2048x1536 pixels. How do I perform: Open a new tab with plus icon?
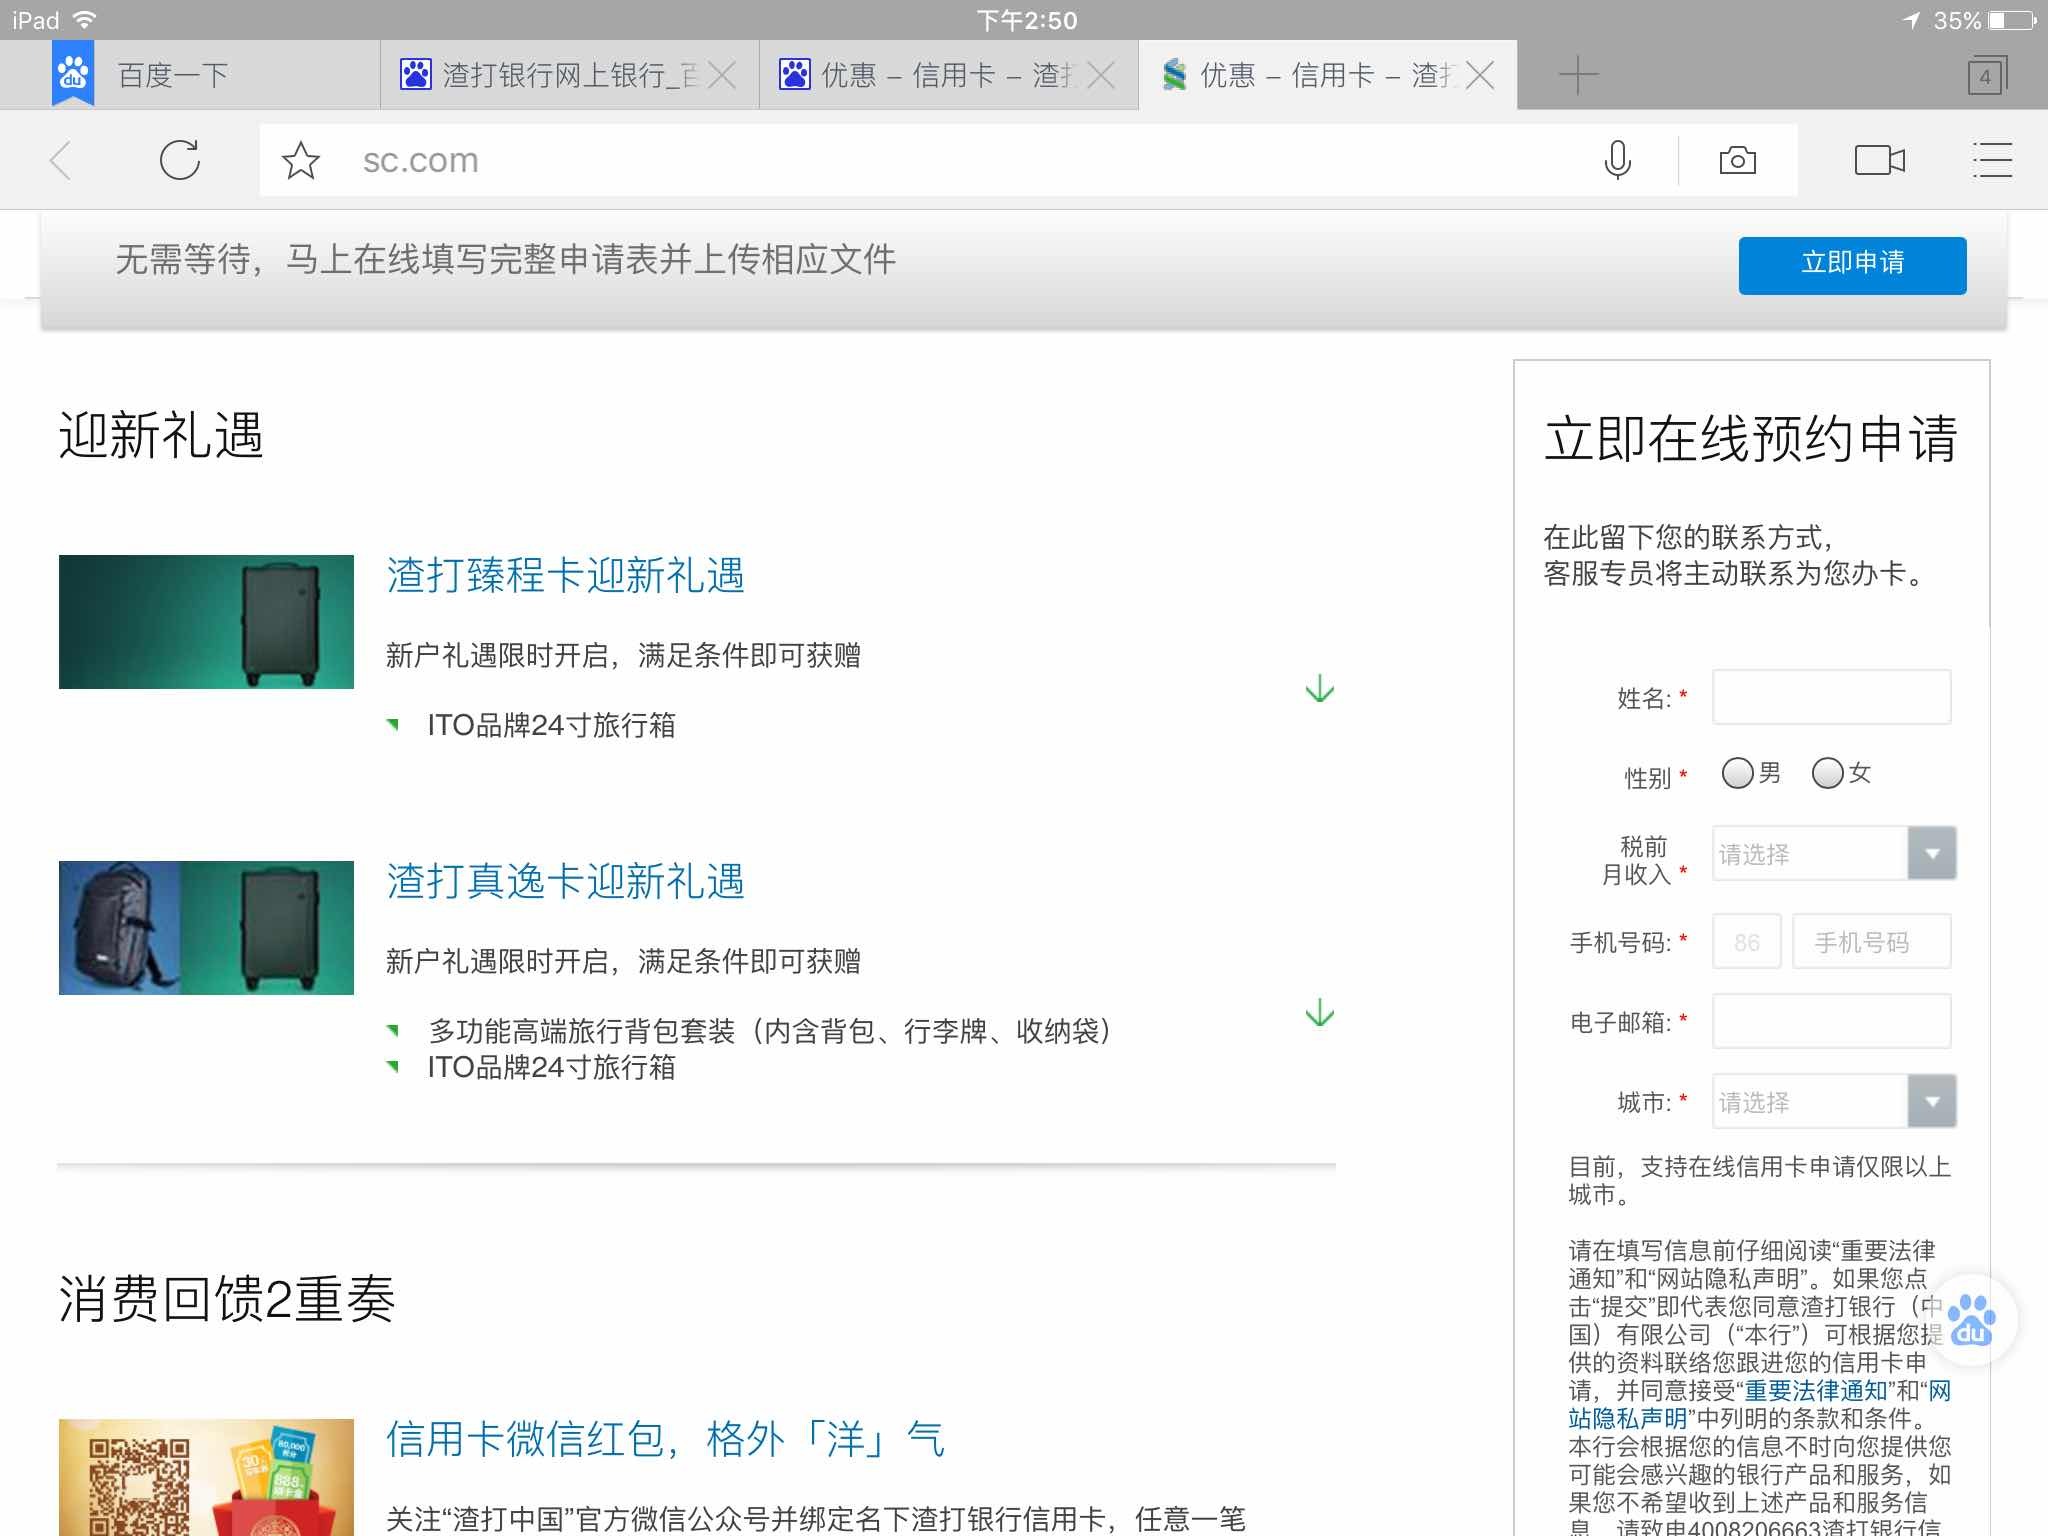click(x=1578, y=75)
